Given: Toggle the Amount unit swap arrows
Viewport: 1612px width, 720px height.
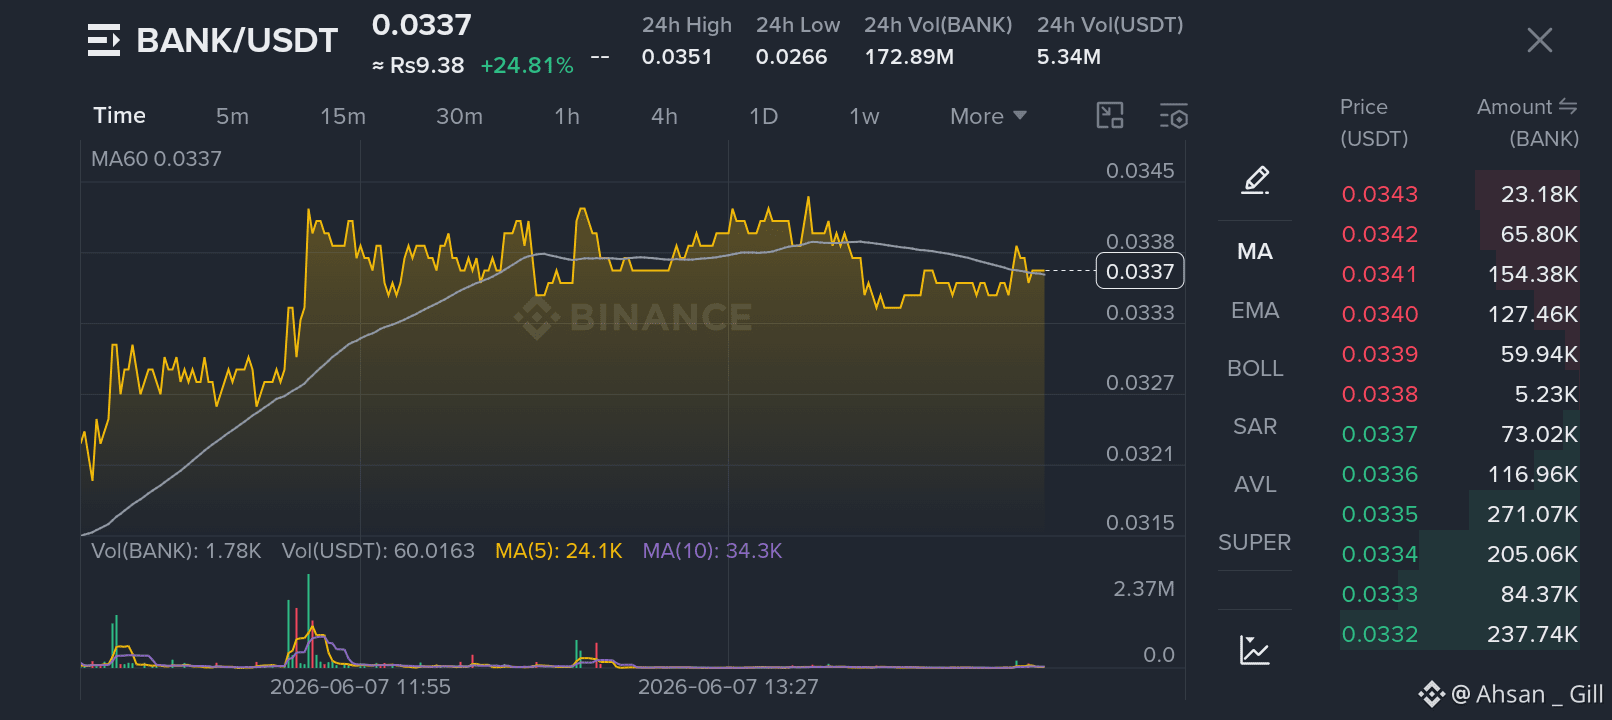Looking at the screenshot, I should (x=1568, y=106).
